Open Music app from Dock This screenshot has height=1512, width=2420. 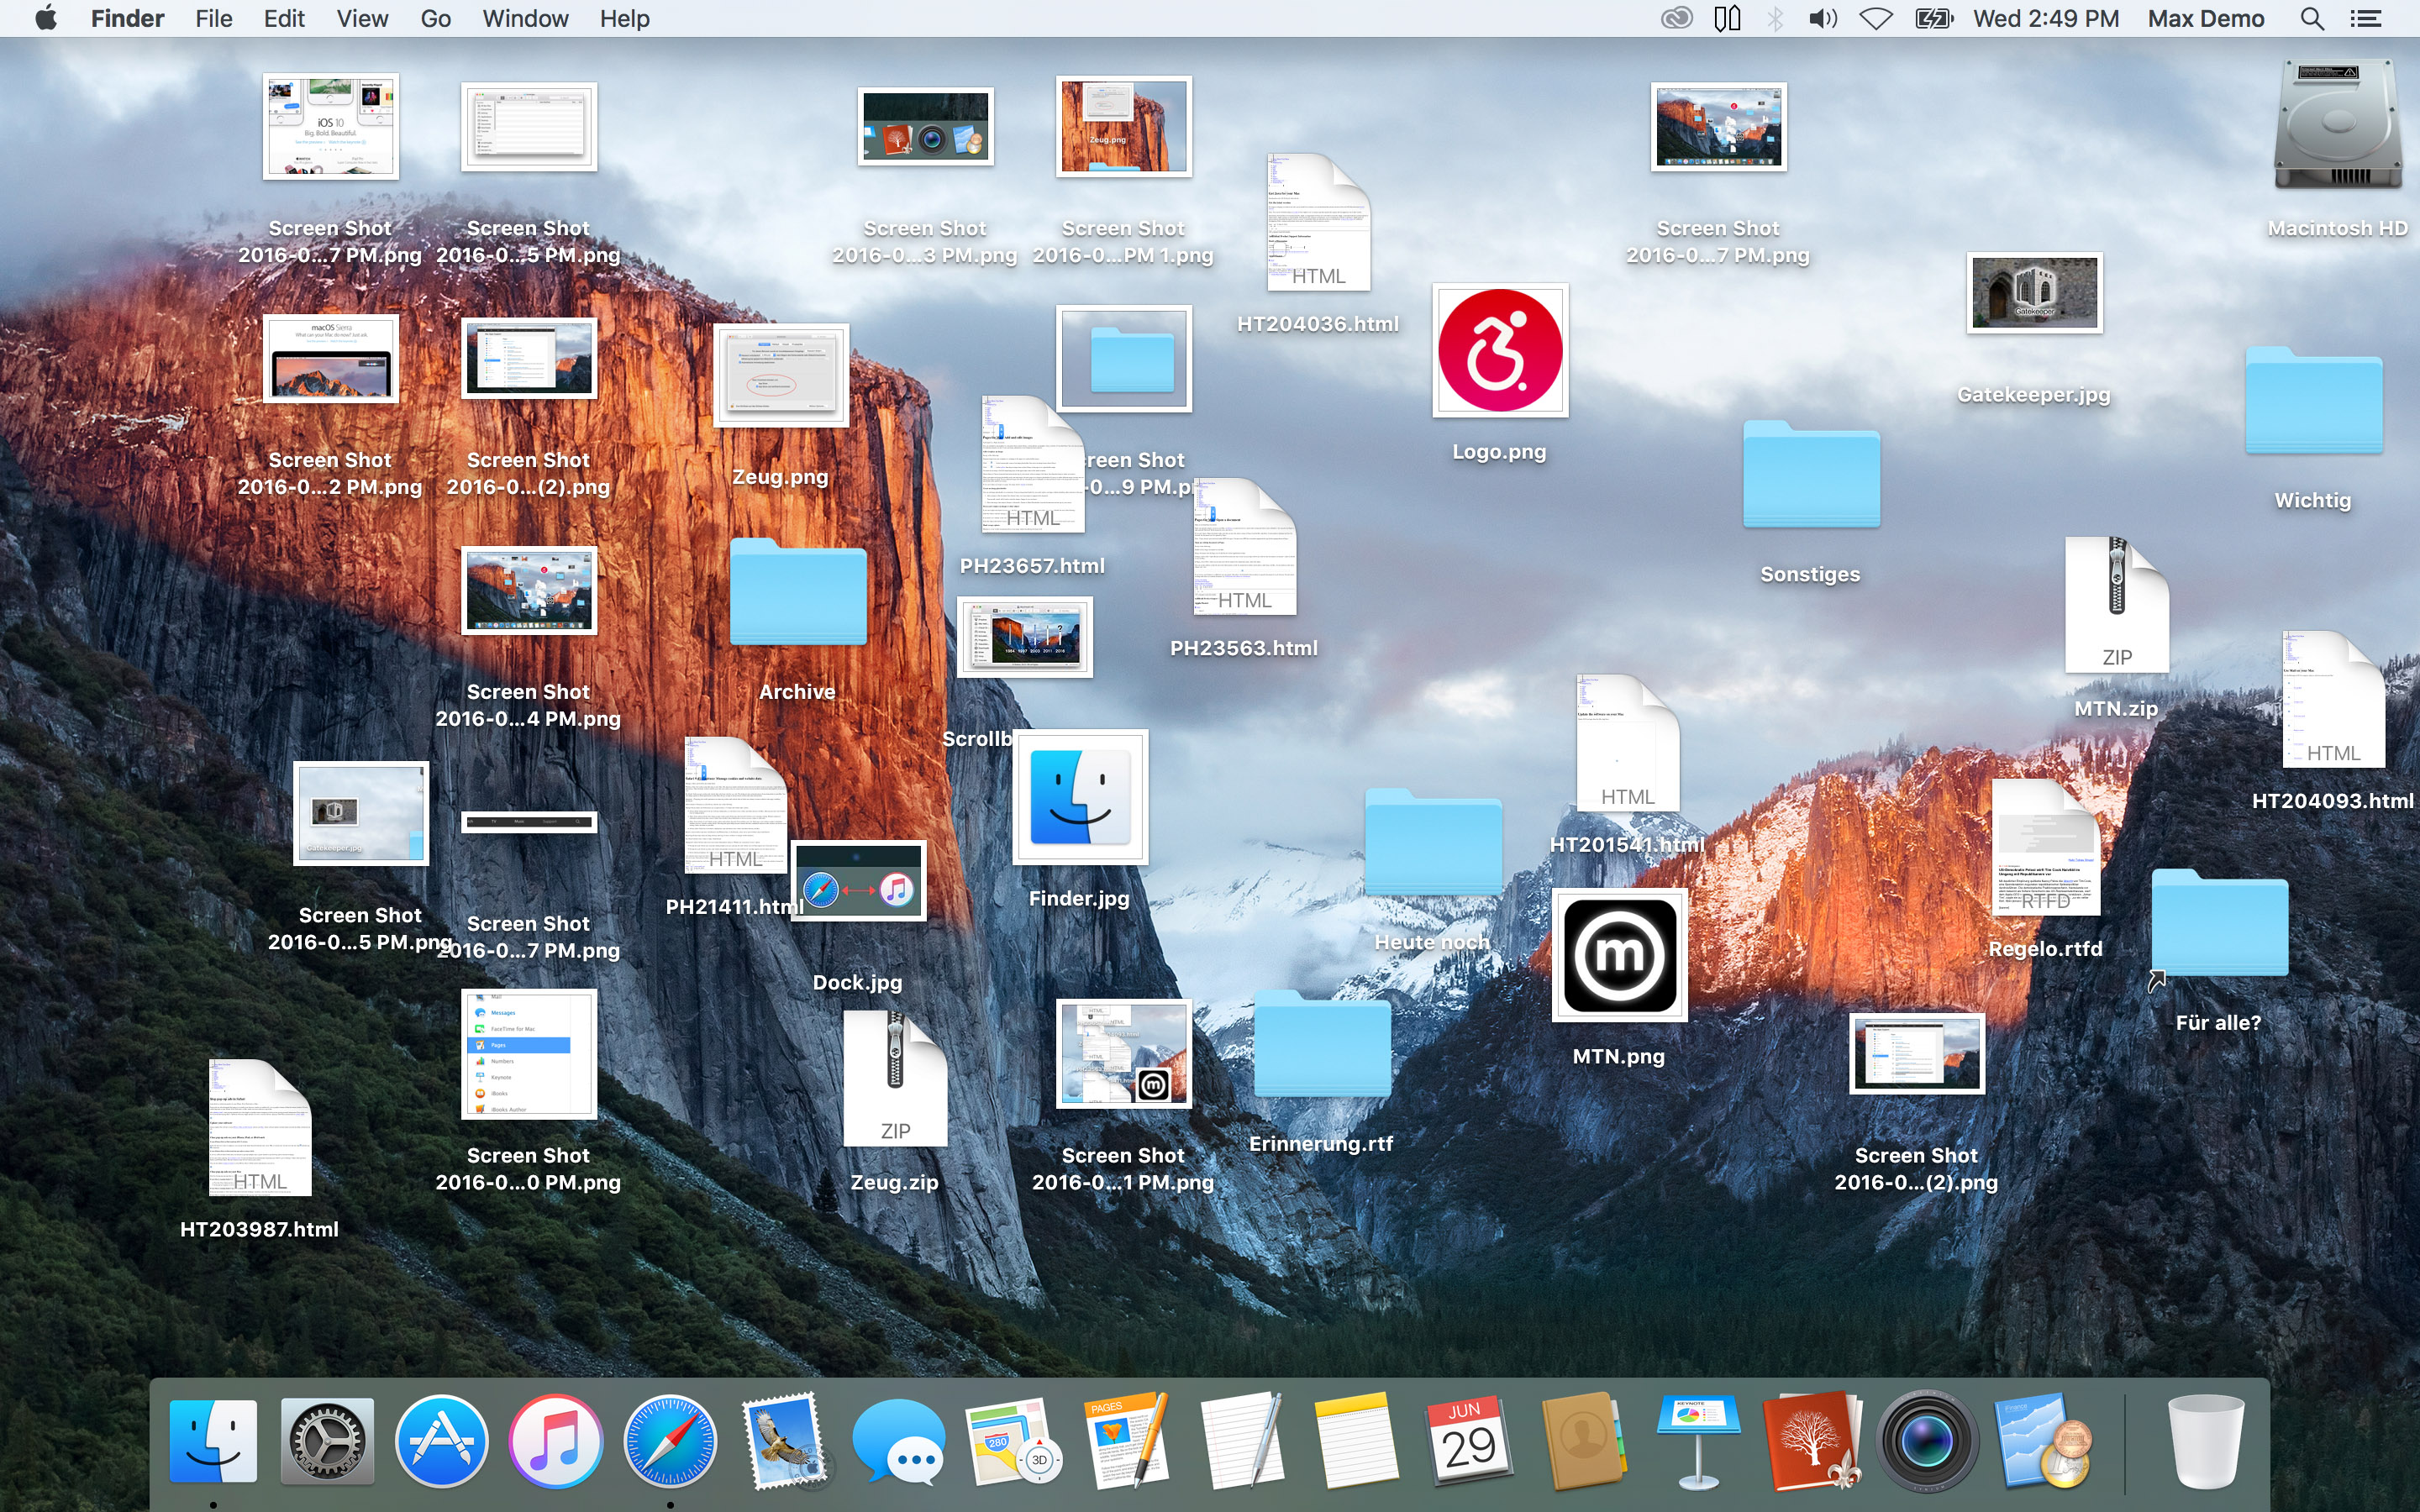pyautogui.click(x=554, y=1439)
